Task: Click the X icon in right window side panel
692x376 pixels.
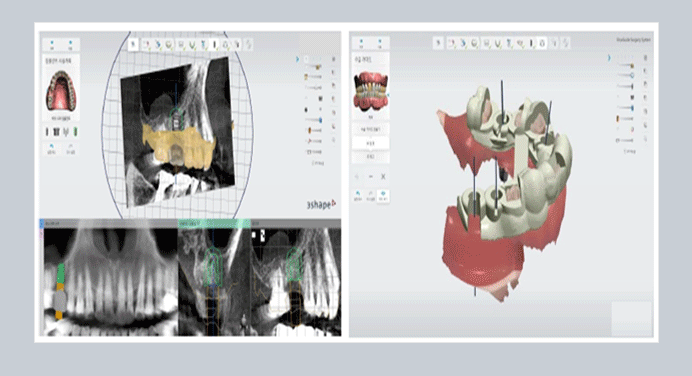Action: pos(383,177)
